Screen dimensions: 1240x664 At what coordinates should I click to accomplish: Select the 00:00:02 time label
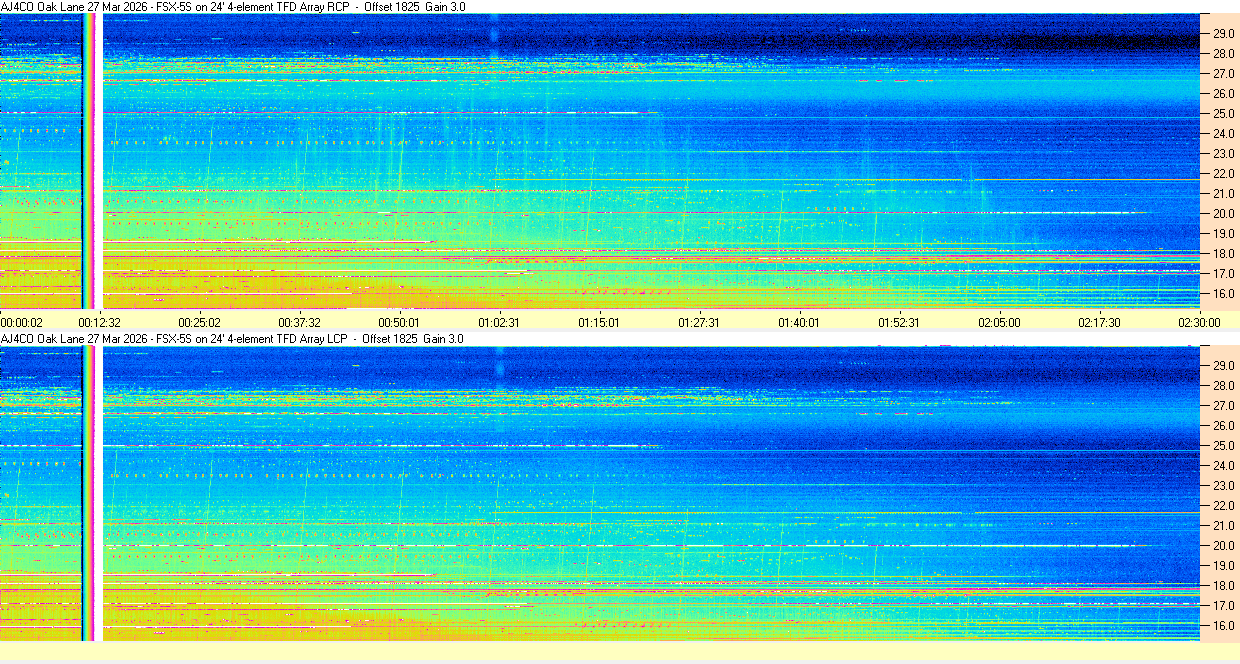pyautogui.click(x=22, y=322)
